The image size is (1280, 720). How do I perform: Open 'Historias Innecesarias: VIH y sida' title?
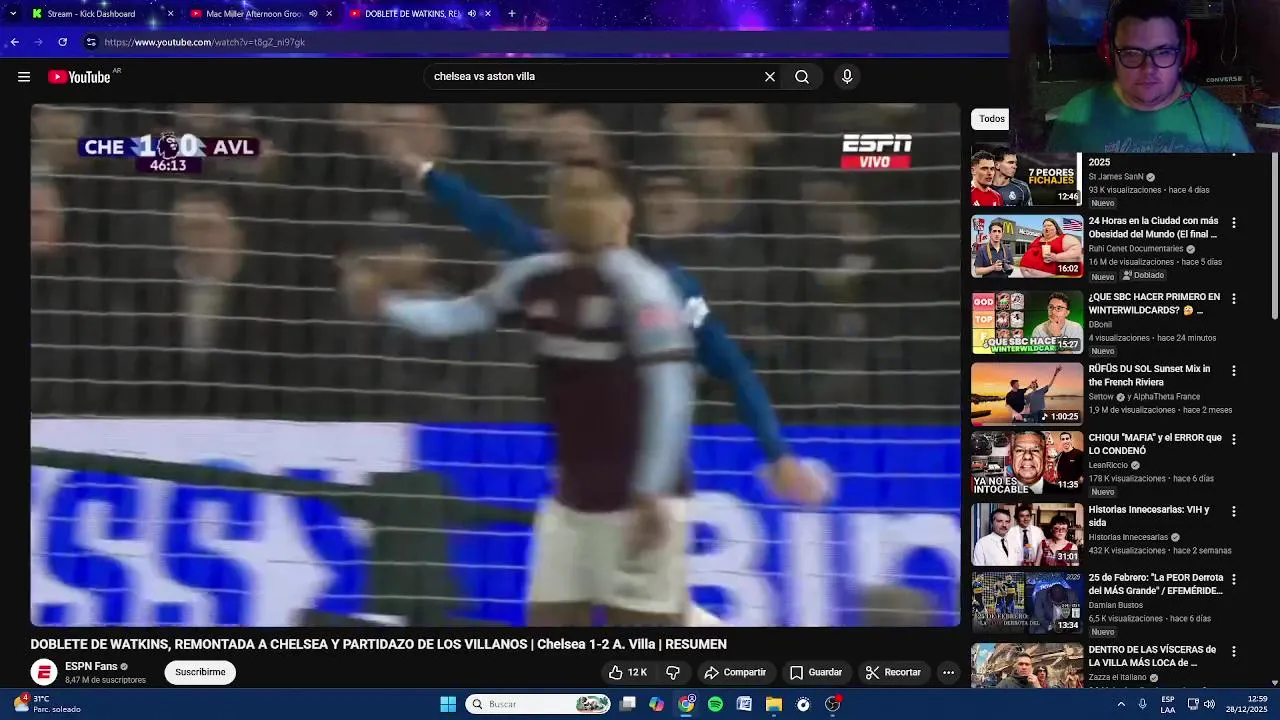coord(1149,516)
